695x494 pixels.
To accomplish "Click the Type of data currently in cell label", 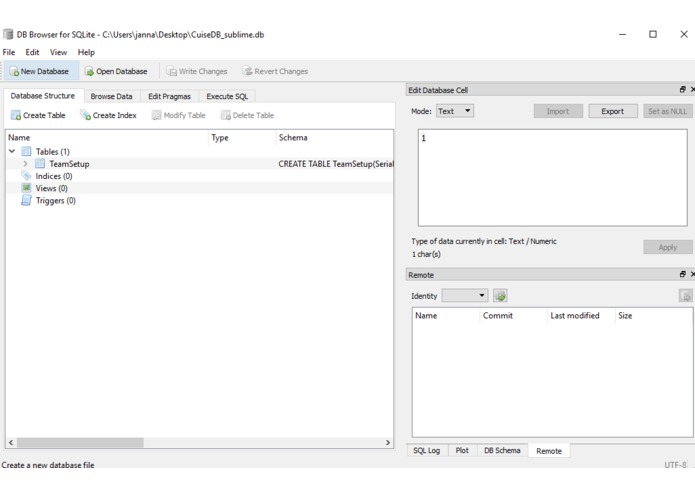I will [484, 241].
